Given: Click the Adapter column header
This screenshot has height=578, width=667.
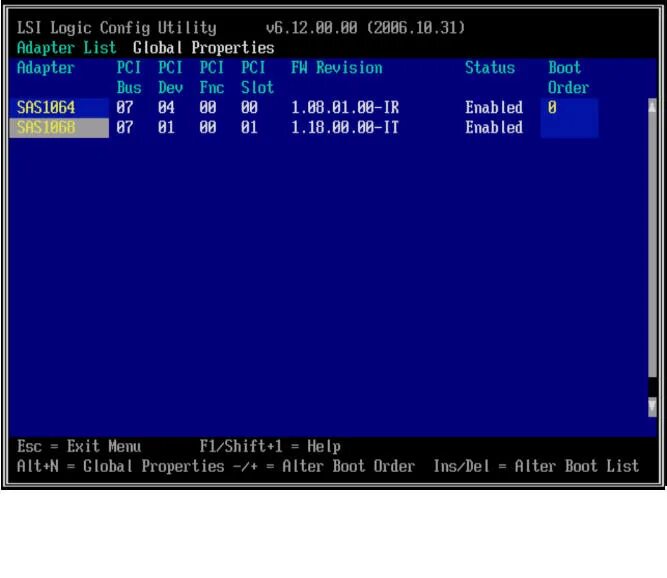Looking at the screenshot, I should coord(46,68).
